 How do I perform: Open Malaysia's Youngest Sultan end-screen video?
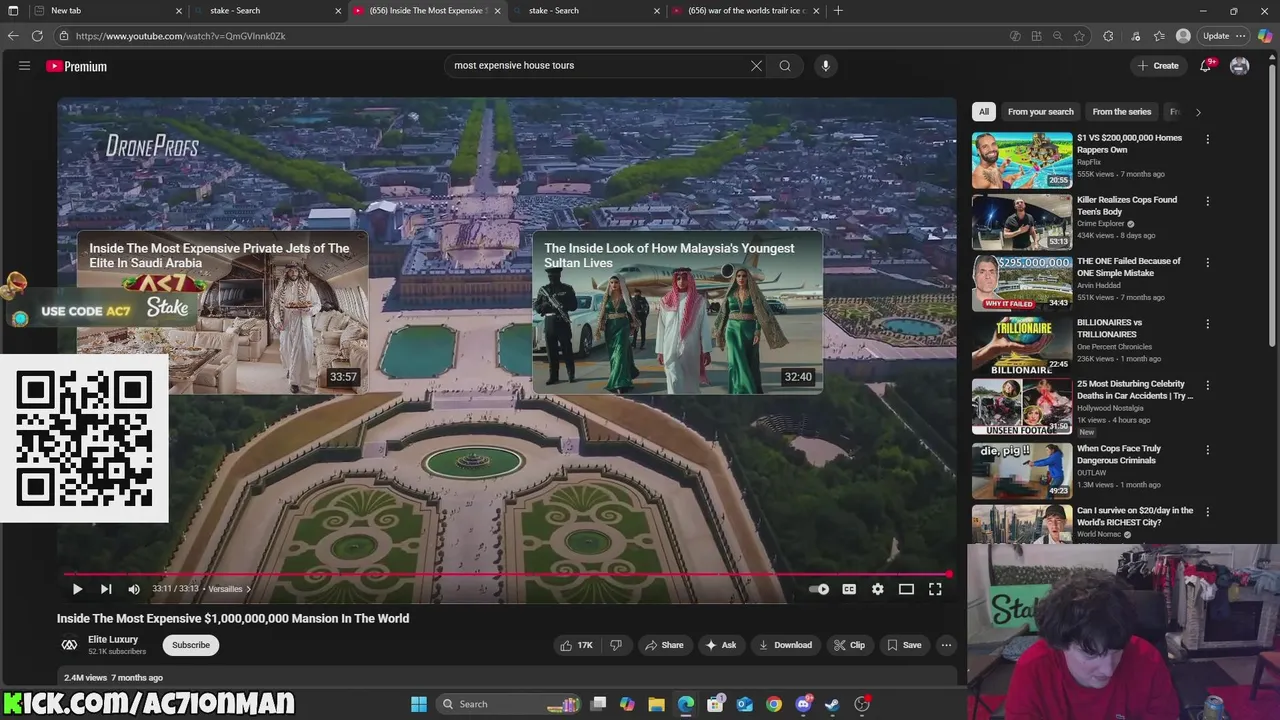(x=677, y=313)
